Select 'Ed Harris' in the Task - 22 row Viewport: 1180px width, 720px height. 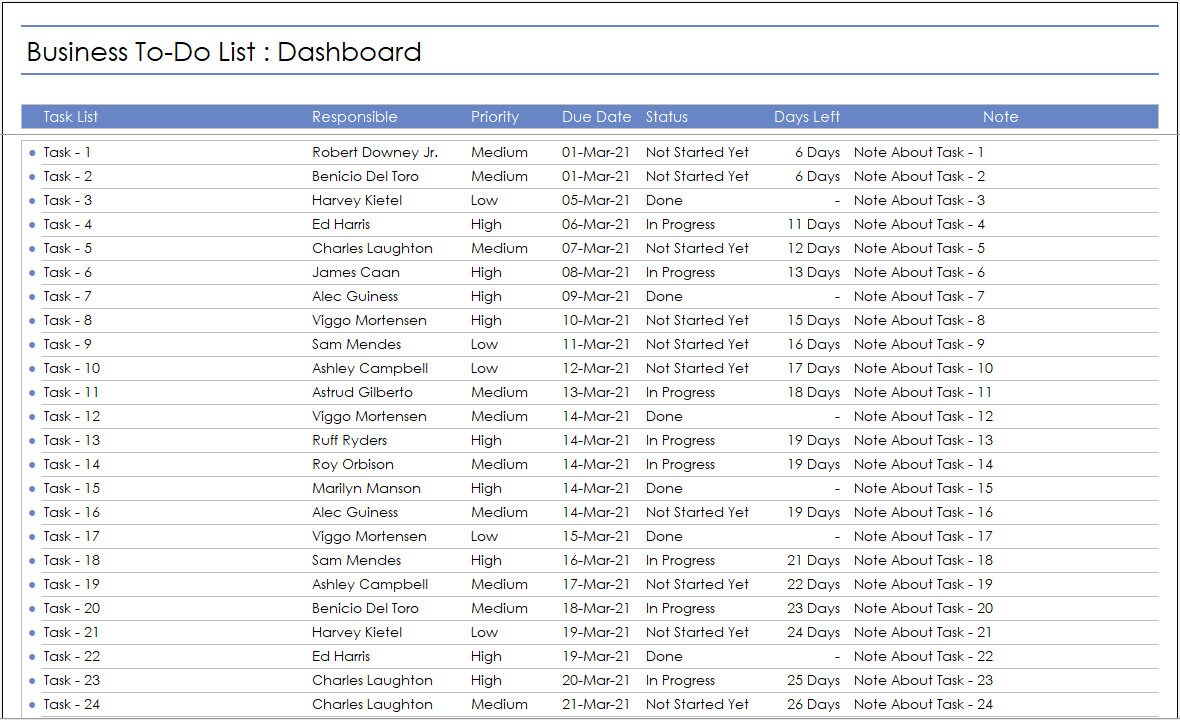(x=341, y=657)
